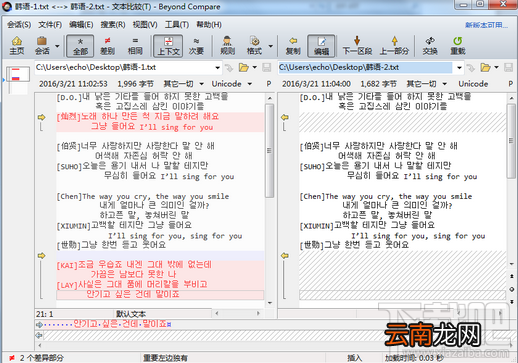Expand left pane 其它一切 file type dropdown
This screenshot has width=518, height=363.
point(202,84)
